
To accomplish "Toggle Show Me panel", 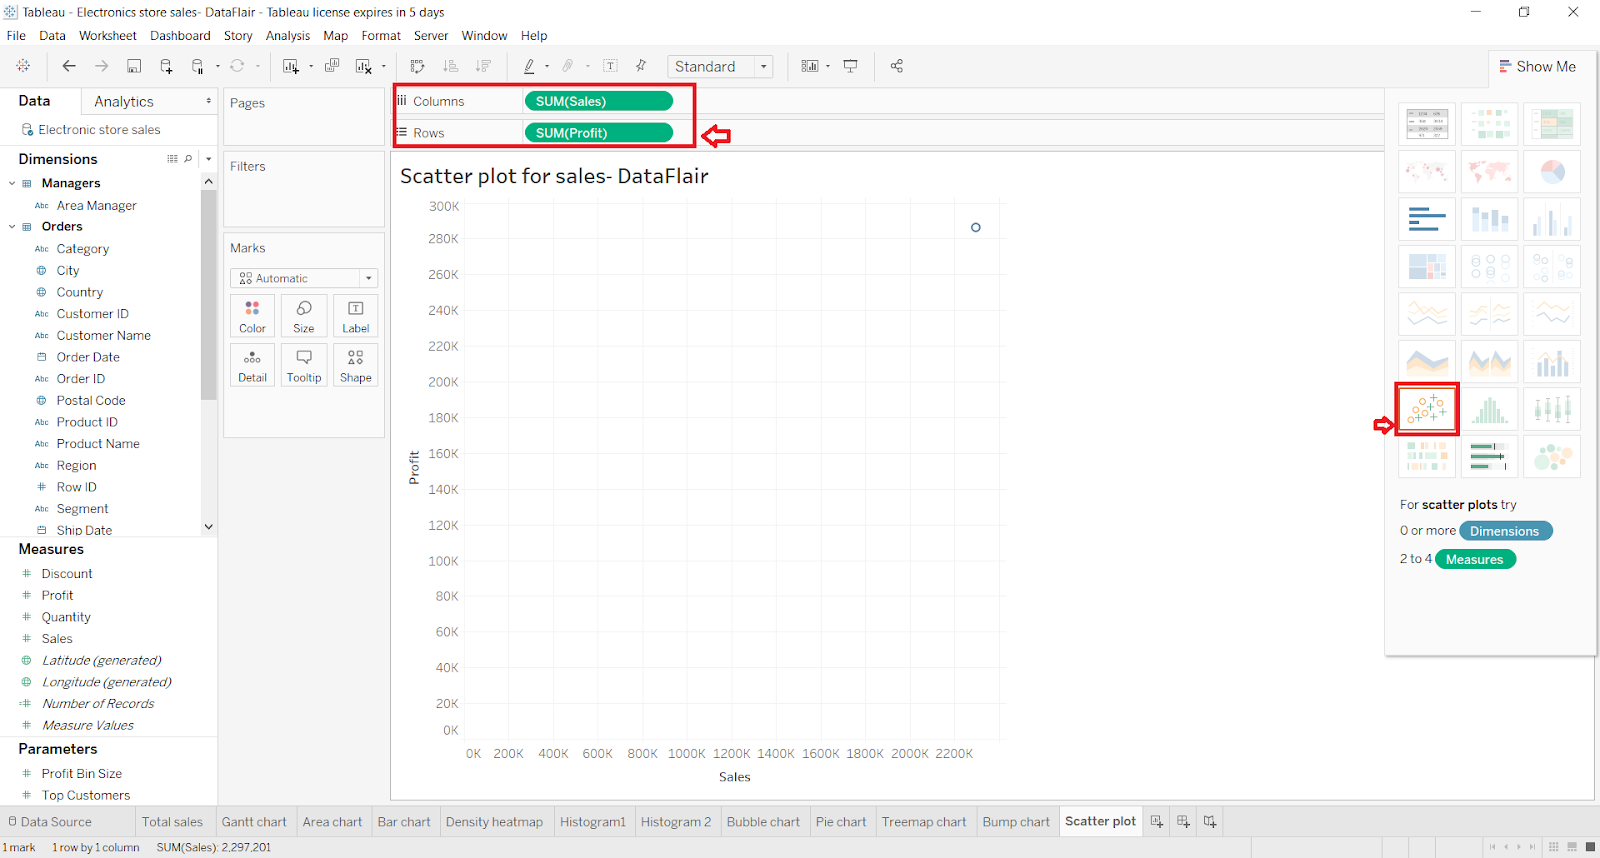I will point(1537,66).
